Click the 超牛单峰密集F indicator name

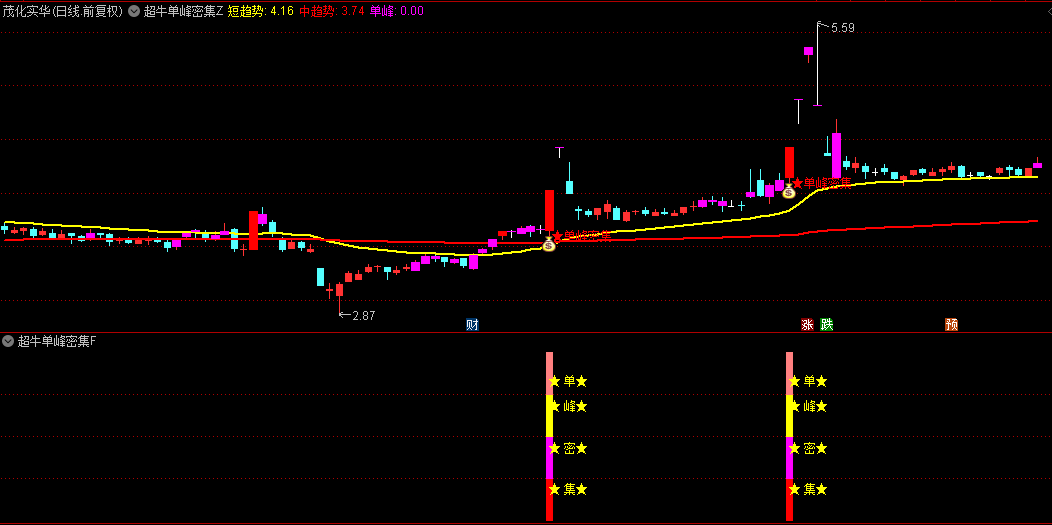coord(57,341)
